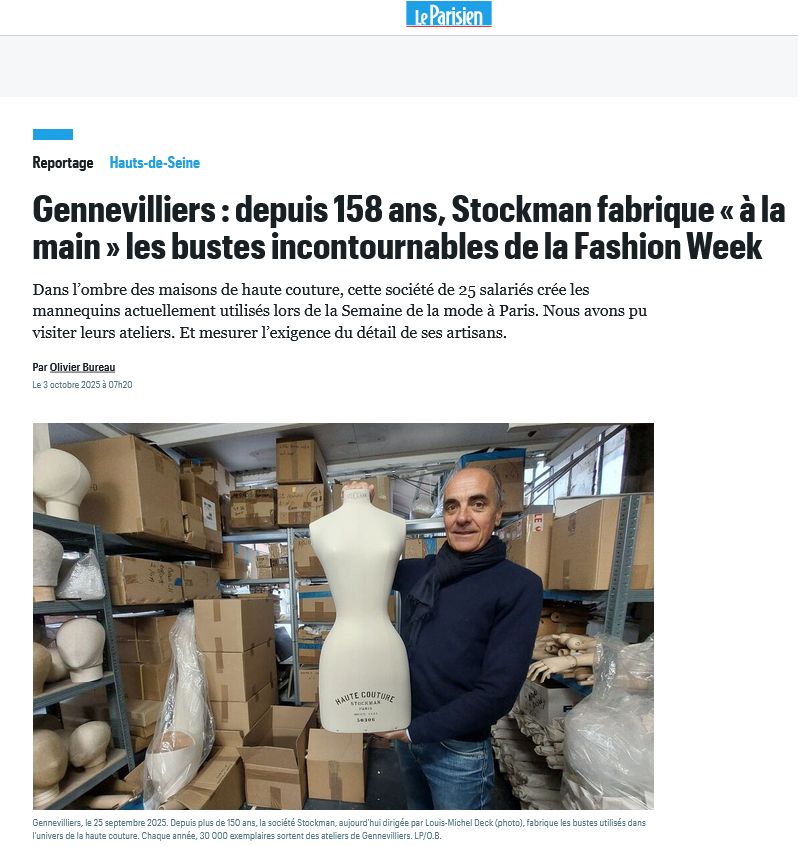Open the main article photo
Viewport: 799px width, 846px height.
coord(343,616)
